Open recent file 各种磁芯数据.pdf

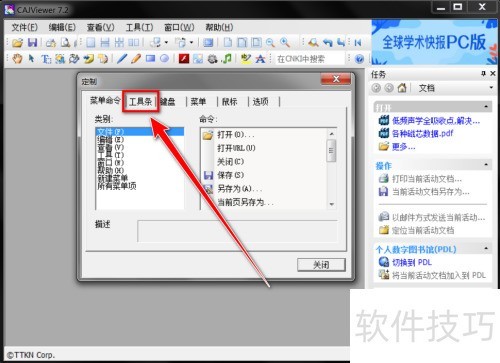point(423,134)
